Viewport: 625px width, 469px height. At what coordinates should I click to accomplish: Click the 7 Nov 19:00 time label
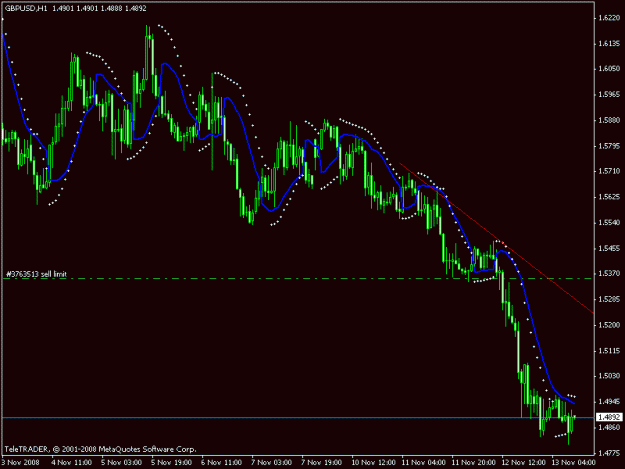click(x=322, y=462)
